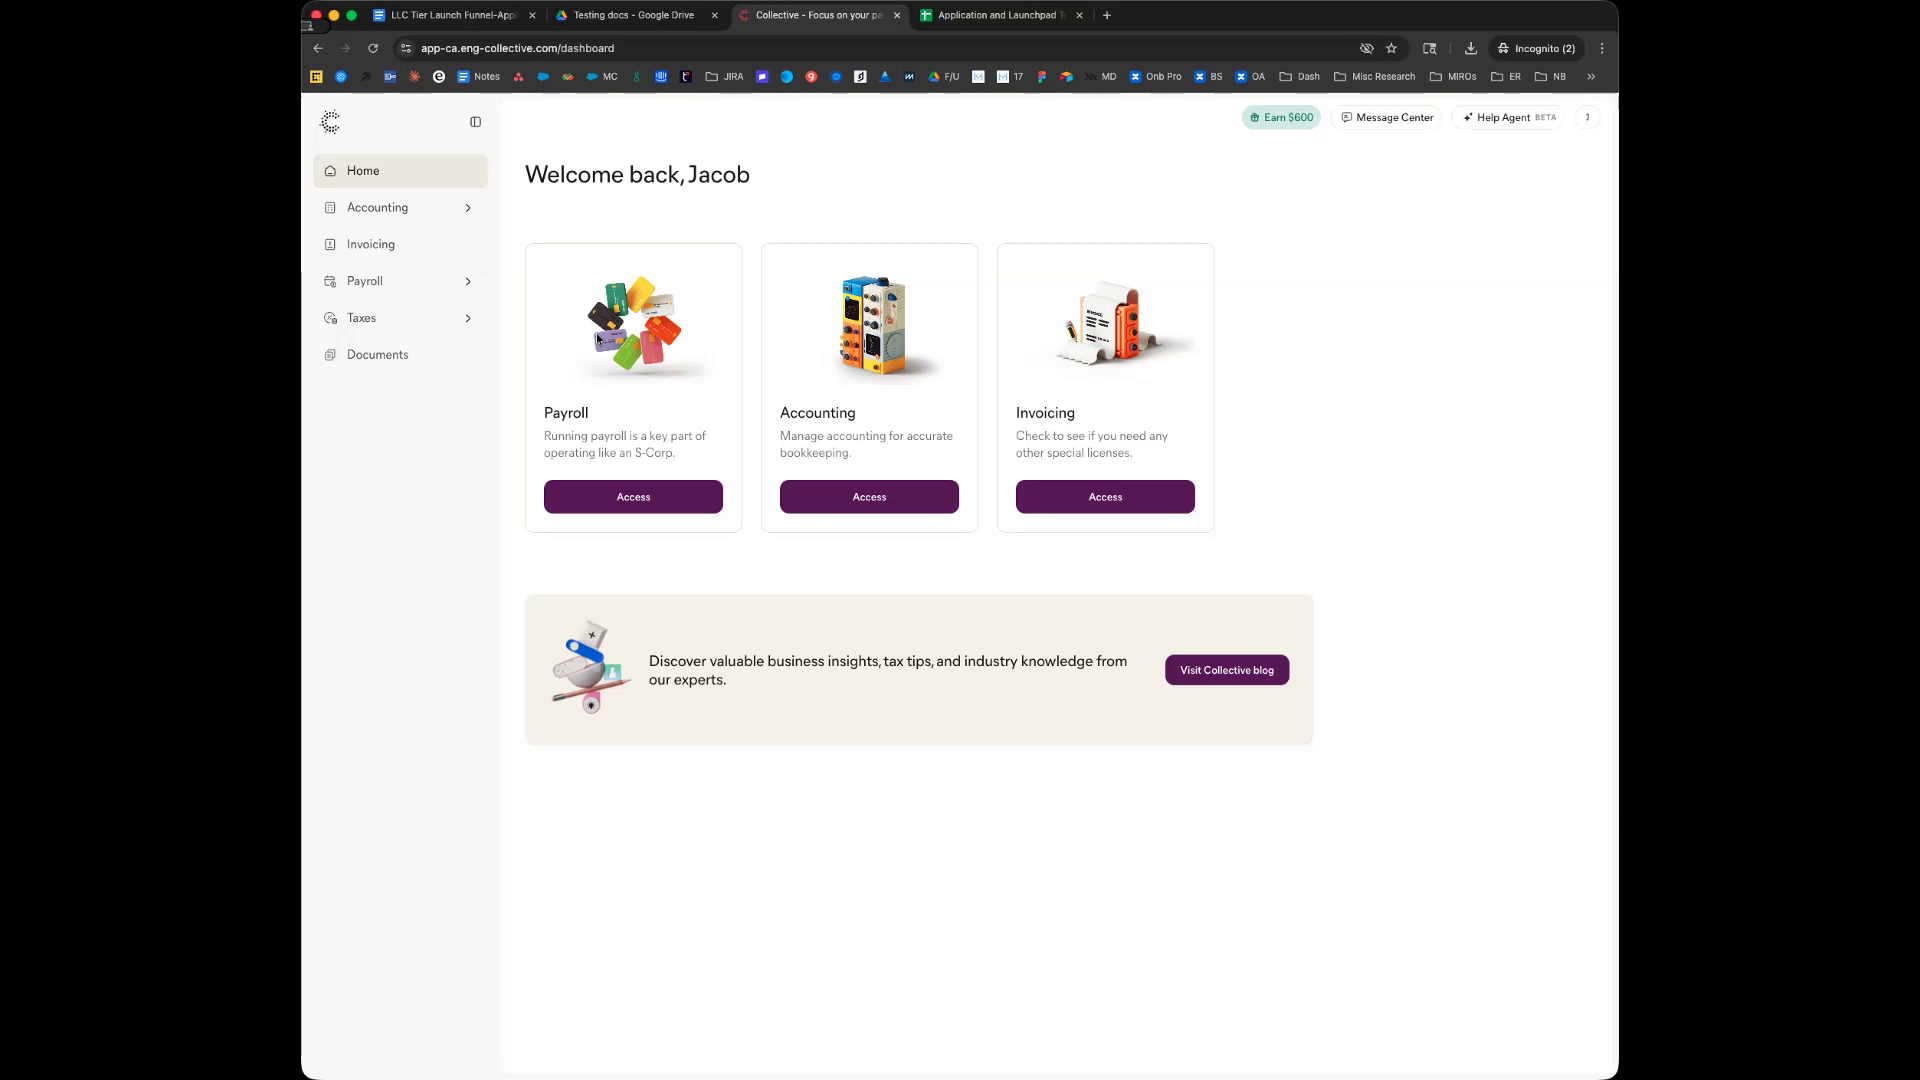Viewport: 1920px width, 1080px height.
Task: Expand the Payroll sidebar chevron
Action: pos(468,282)
